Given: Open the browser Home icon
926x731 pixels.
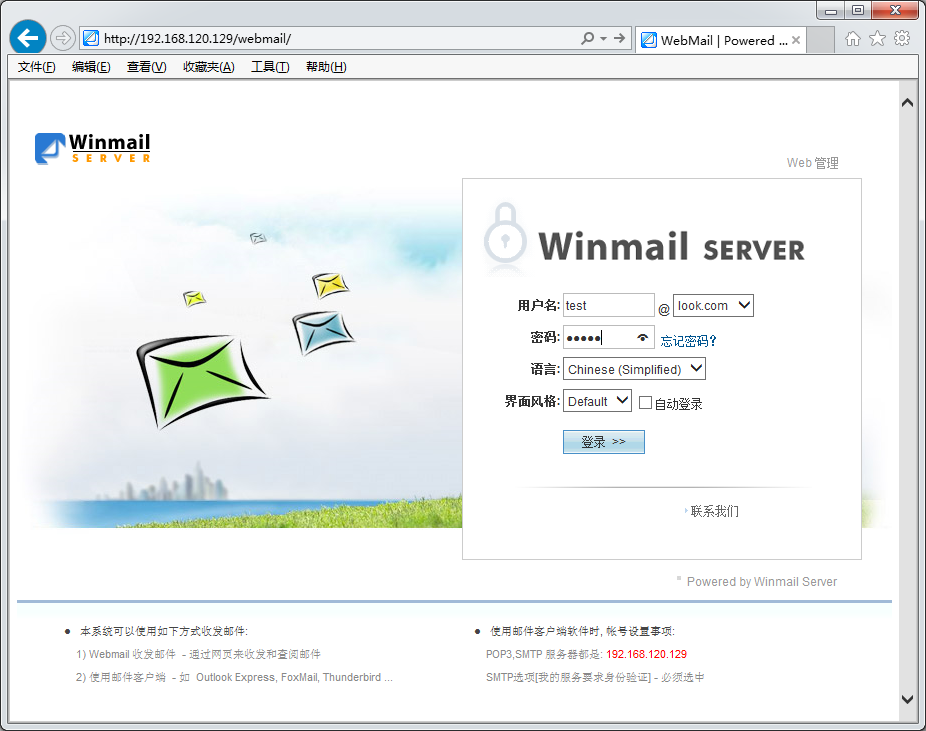Looking at the screenshot, I should click(x=853, y=39).
